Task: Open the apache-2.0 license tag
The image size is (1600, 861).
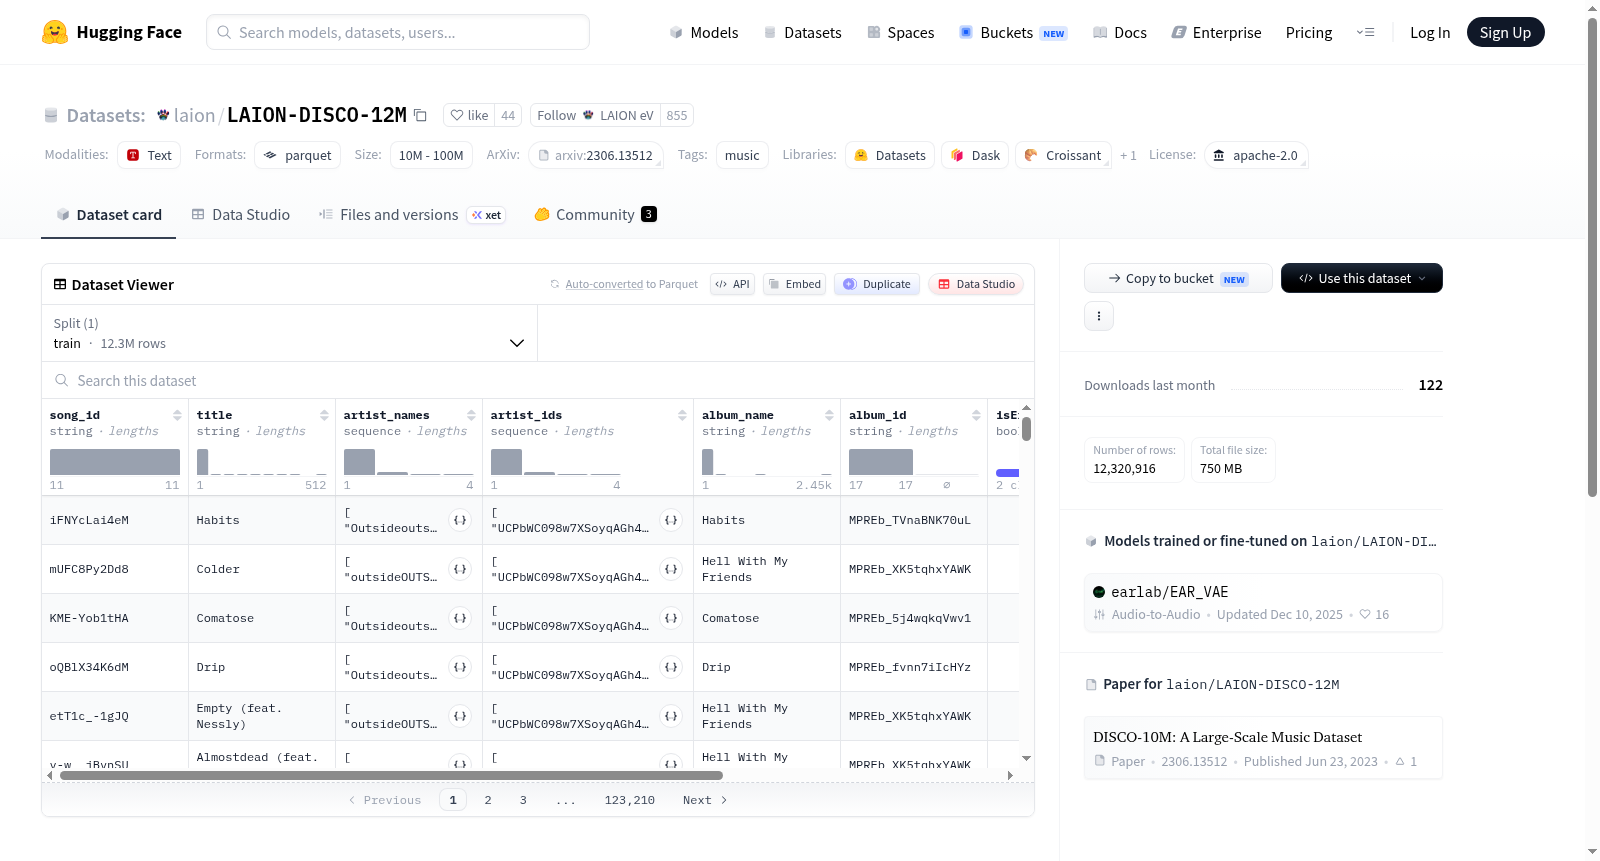Action: pyautogui.click(x=1256, y=155)
